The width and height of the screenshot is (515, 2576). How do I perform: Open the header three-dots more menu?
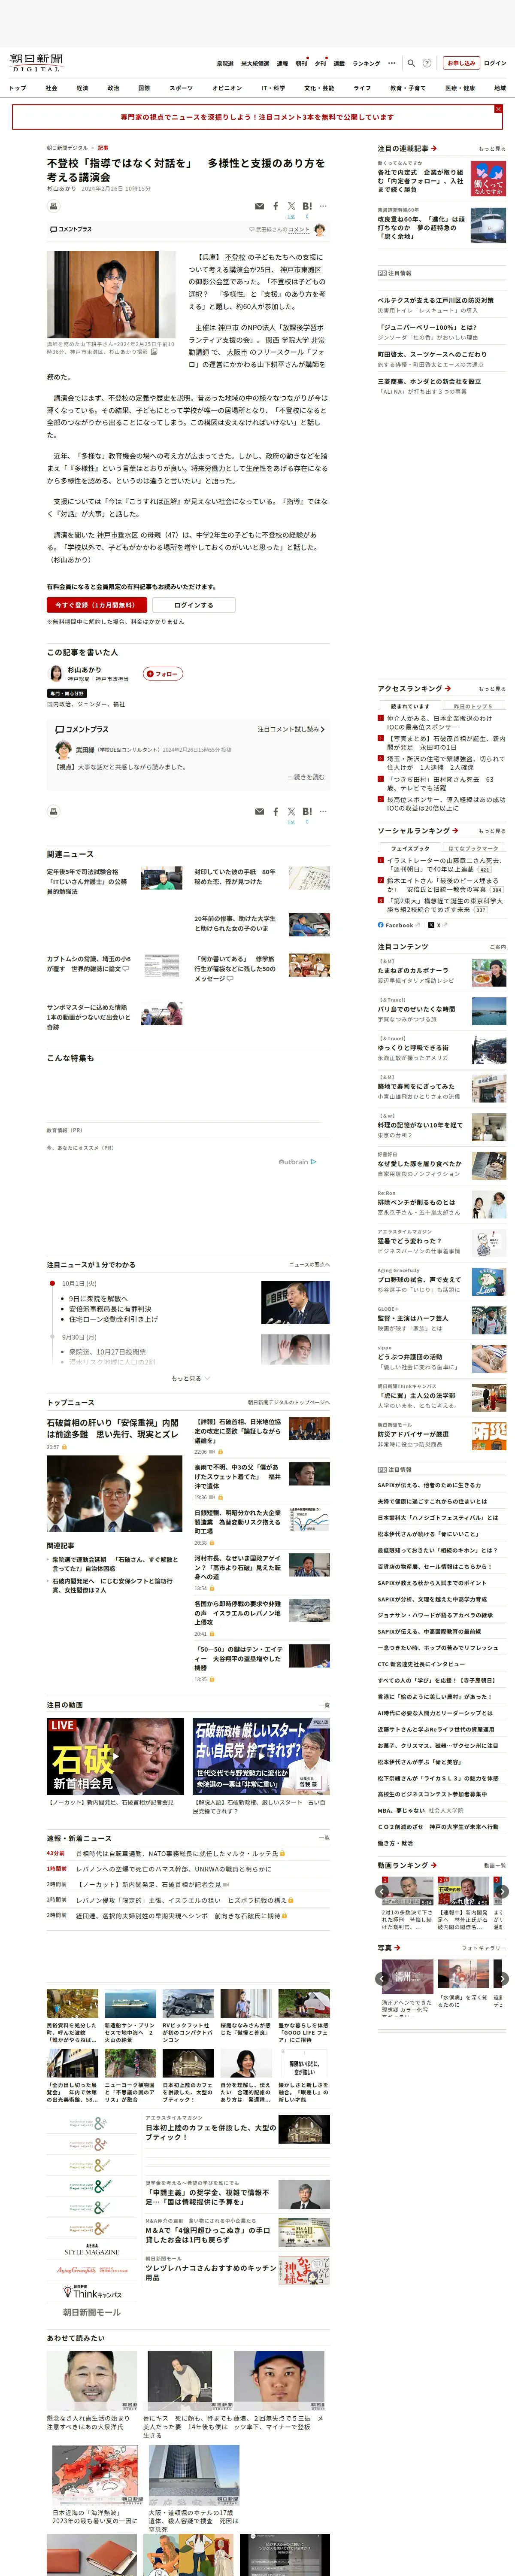click(392, 63)
